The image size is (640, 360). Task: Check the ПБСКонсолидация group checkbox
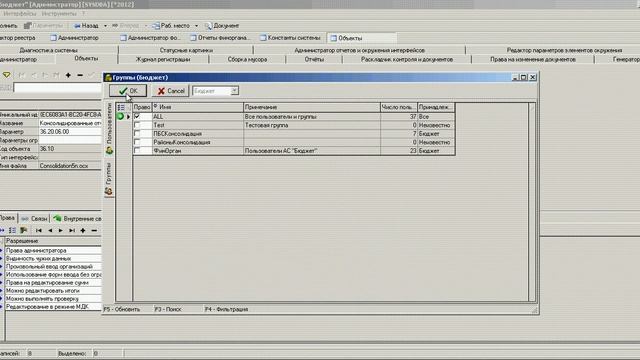coord(137,133)
